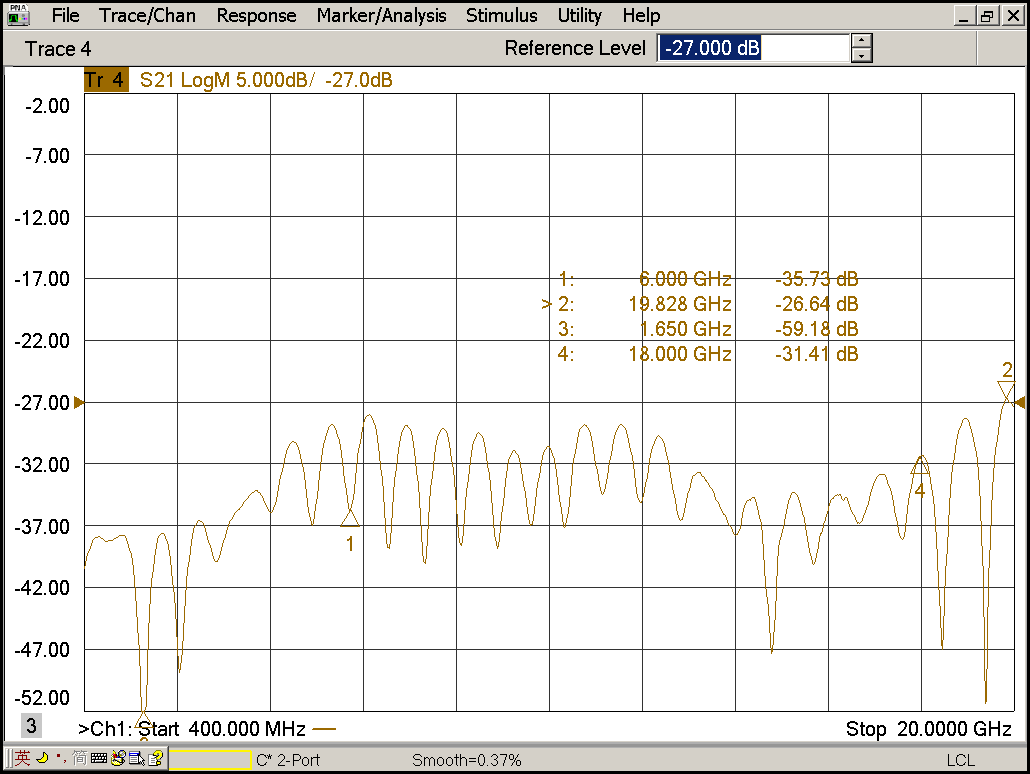Click the Reference Level value field

[753, 48]
